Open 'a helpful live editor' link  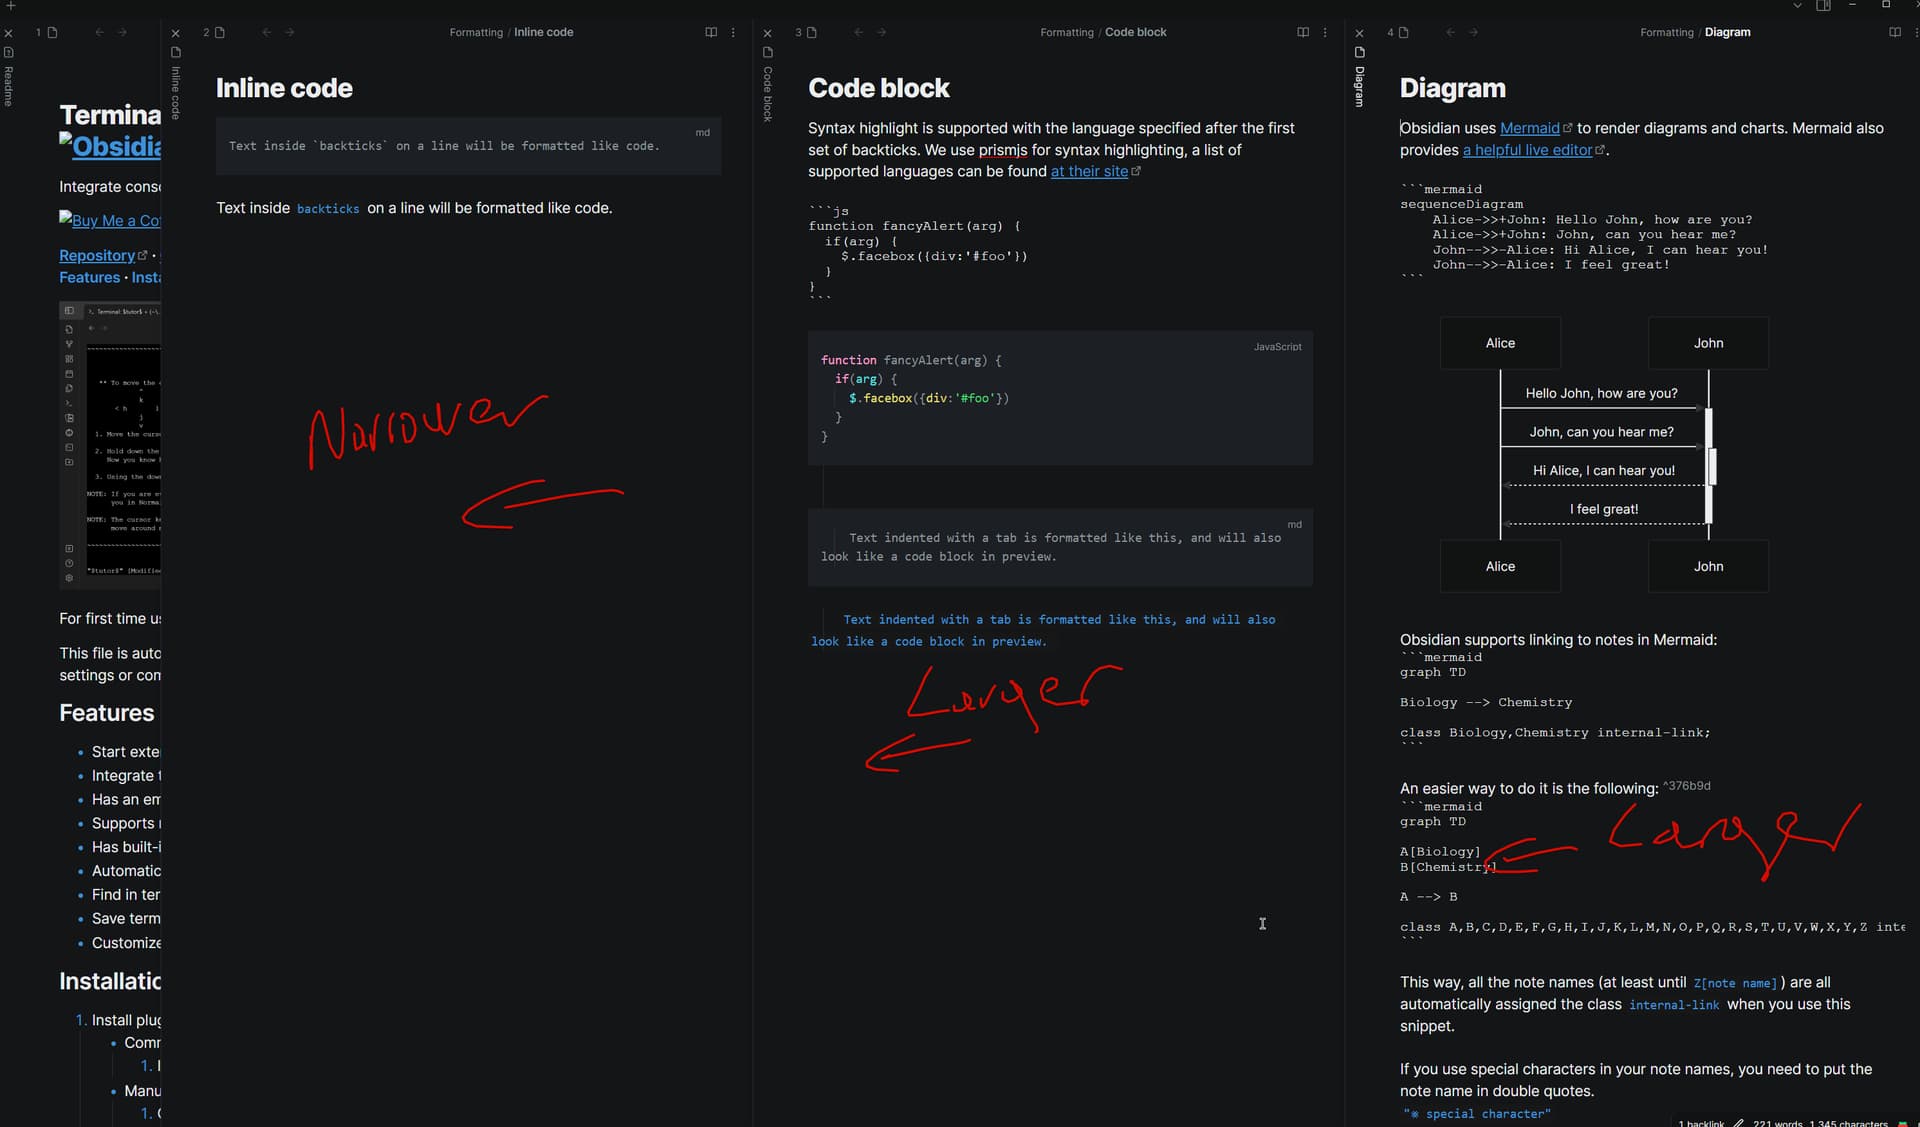tap(1528, 150)
